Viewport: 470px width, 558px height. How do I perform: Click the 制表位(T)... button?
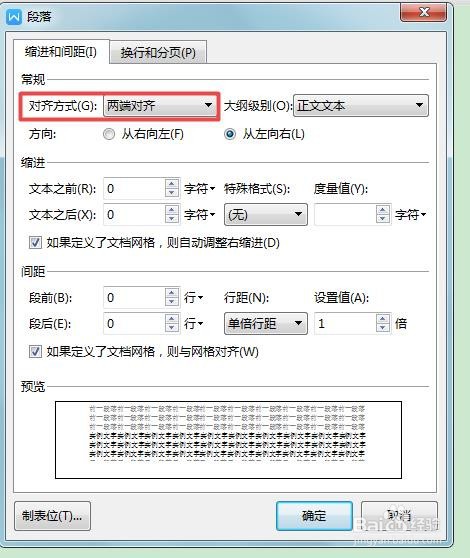point(52,516)
